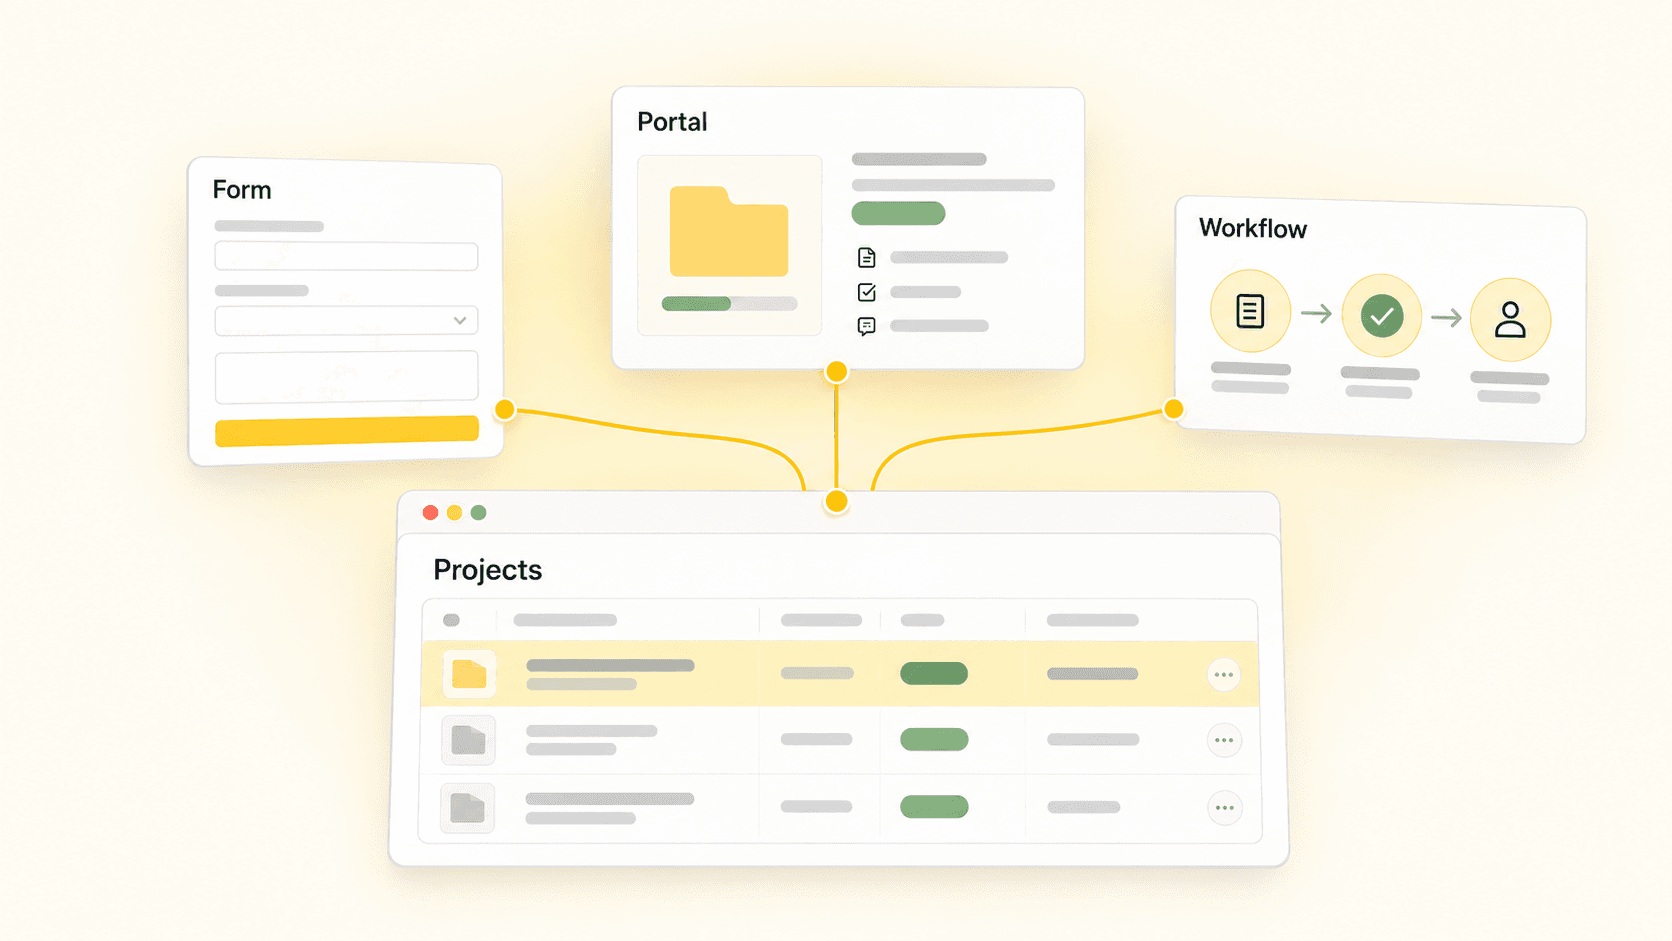Click the document icon in Portal list

click(x=867, y=258)
